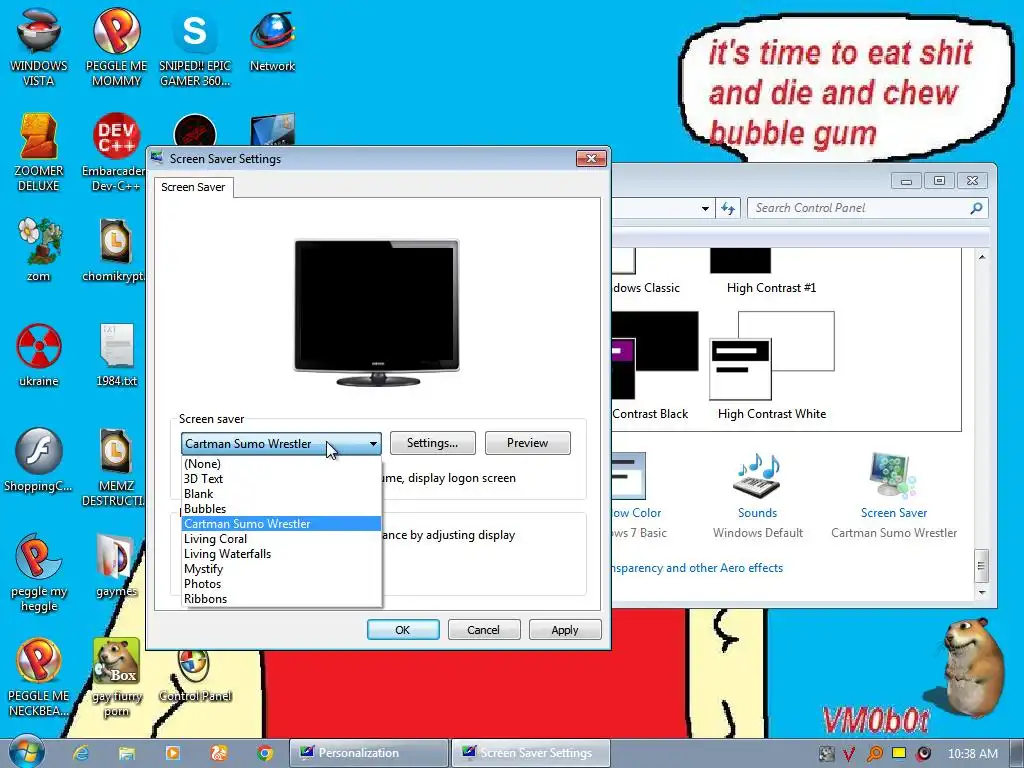This screenshot has height=768, width=1024.
Task: Refresh the Control Panel address bar
Action: [x=728, y=208]
